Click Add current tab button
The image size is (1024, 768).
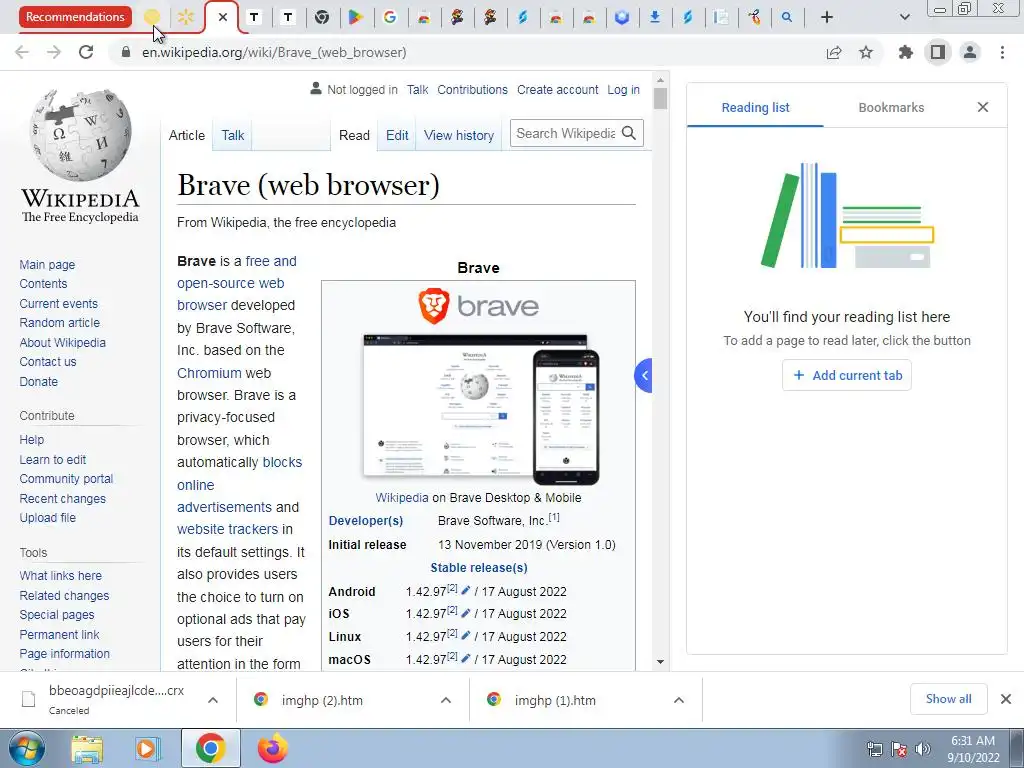[x=847, y=376]
